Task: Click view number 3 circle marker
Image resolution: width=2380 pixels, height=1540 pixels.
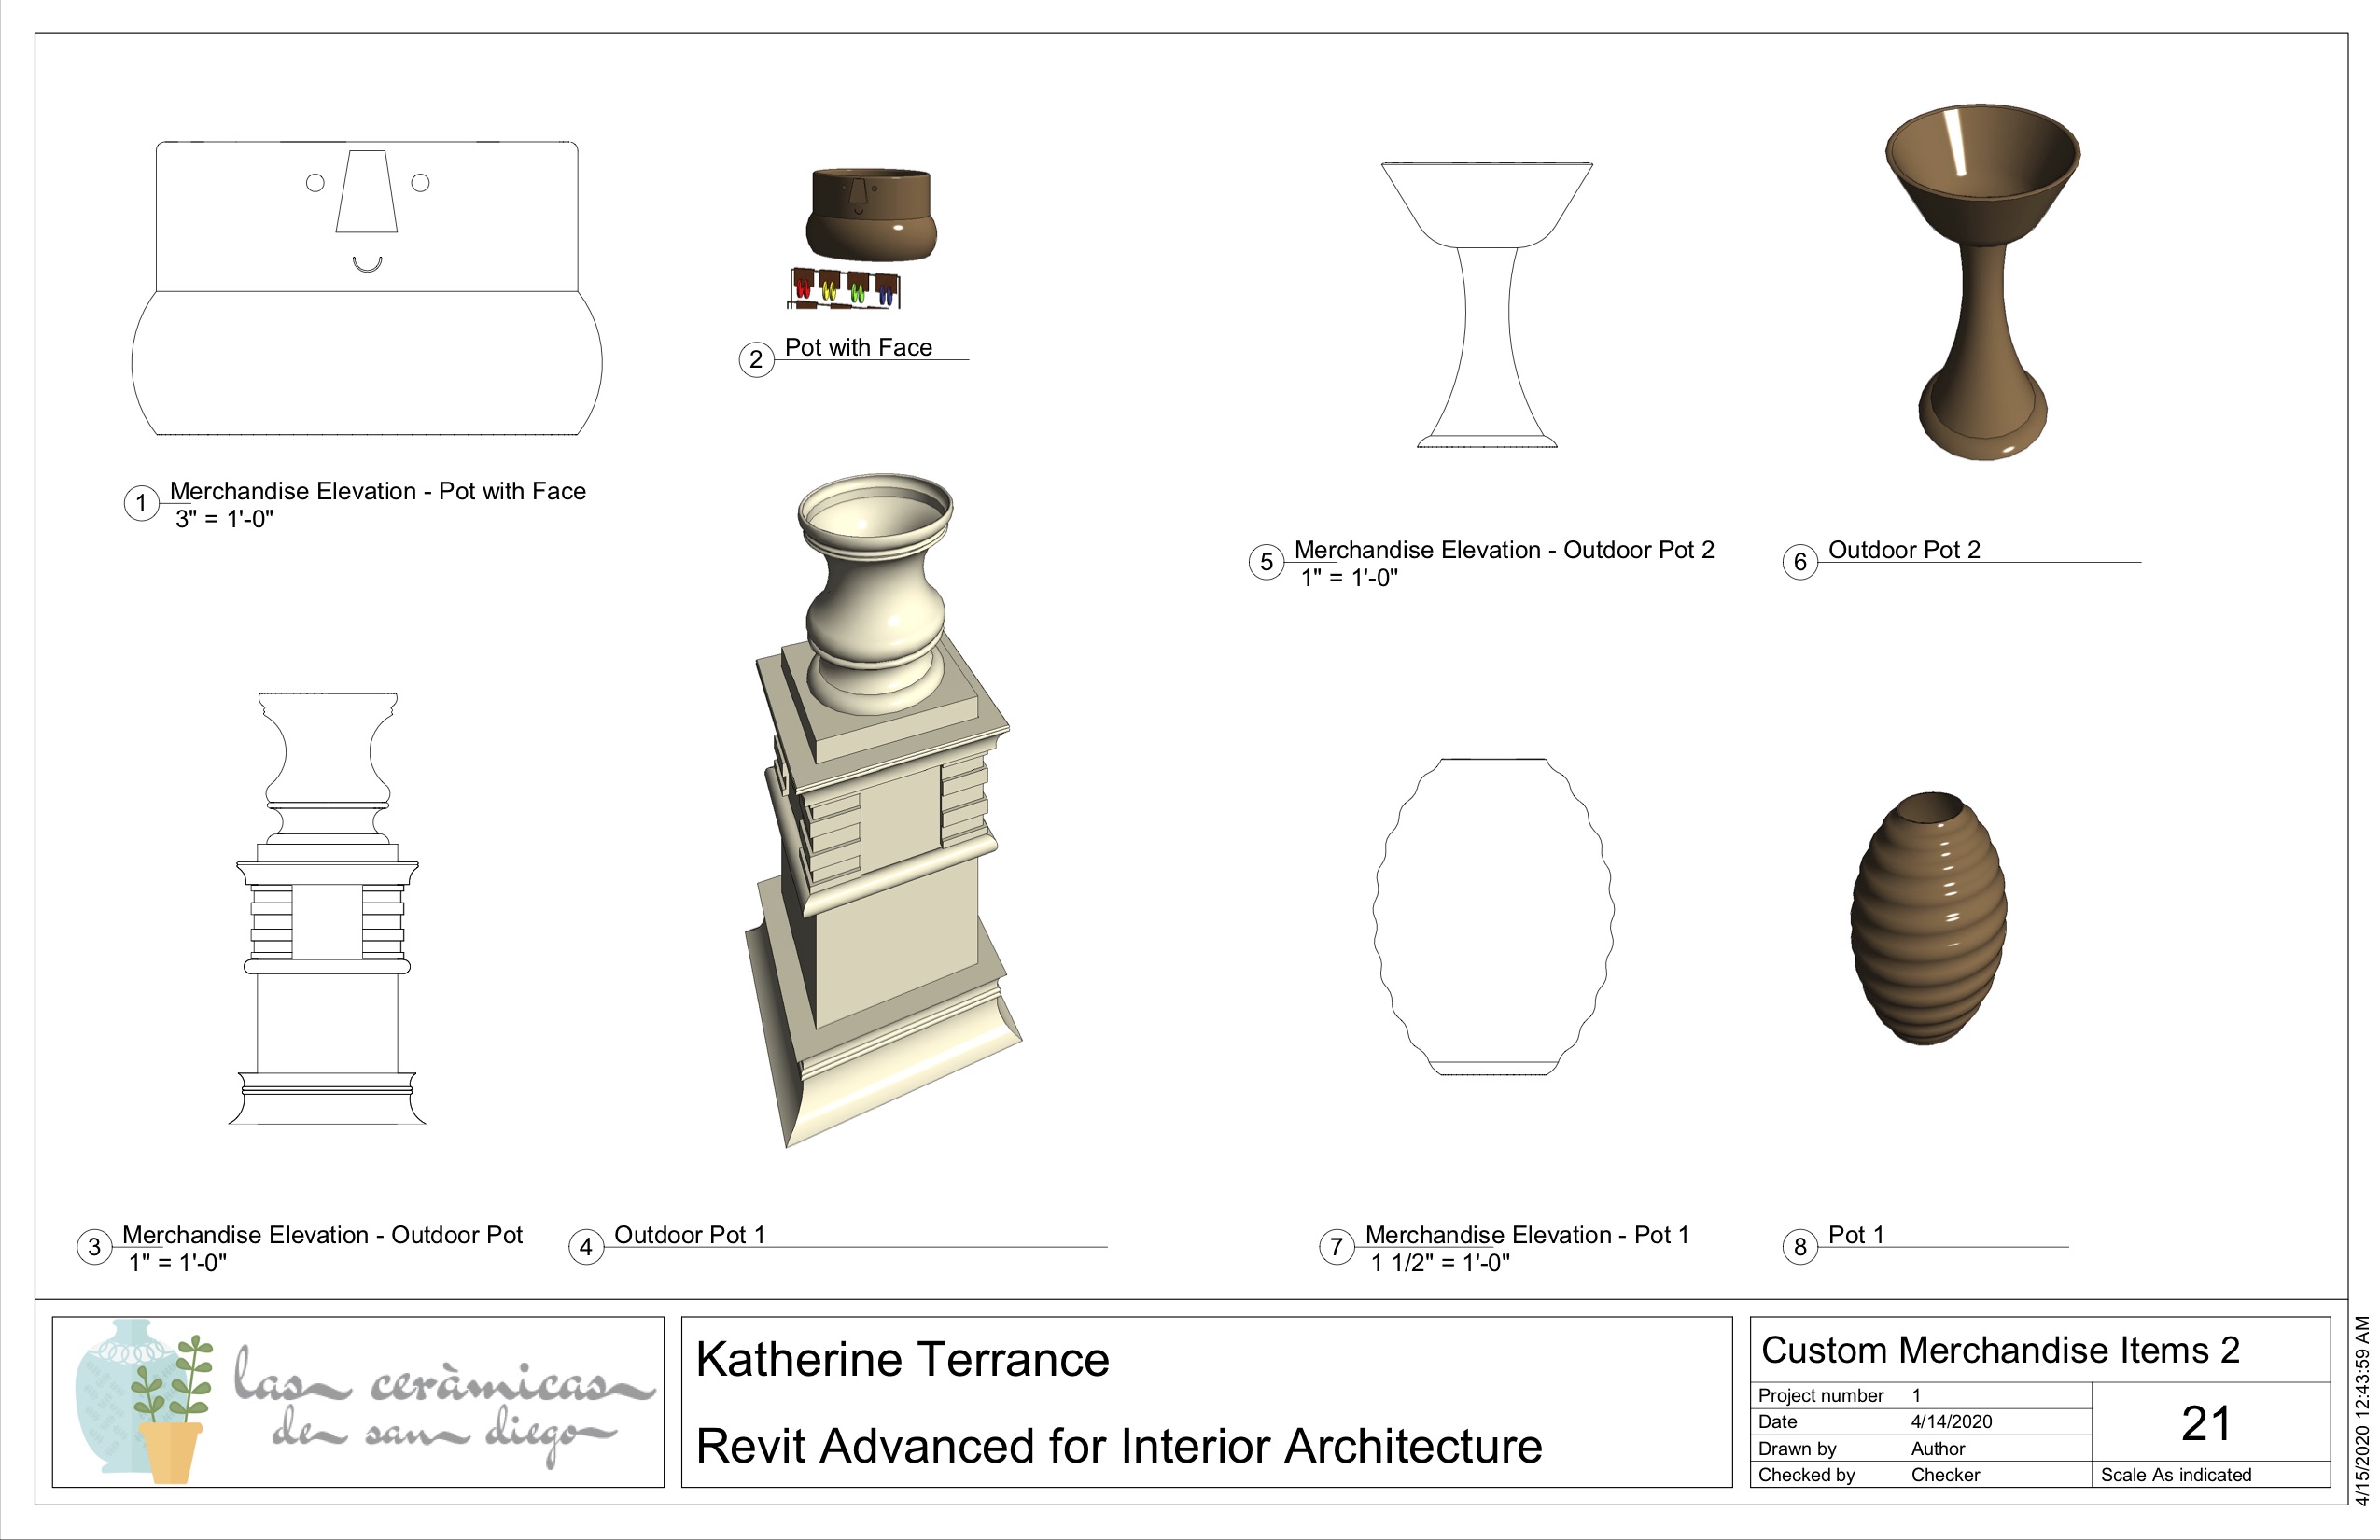Action: (94, 1247)
